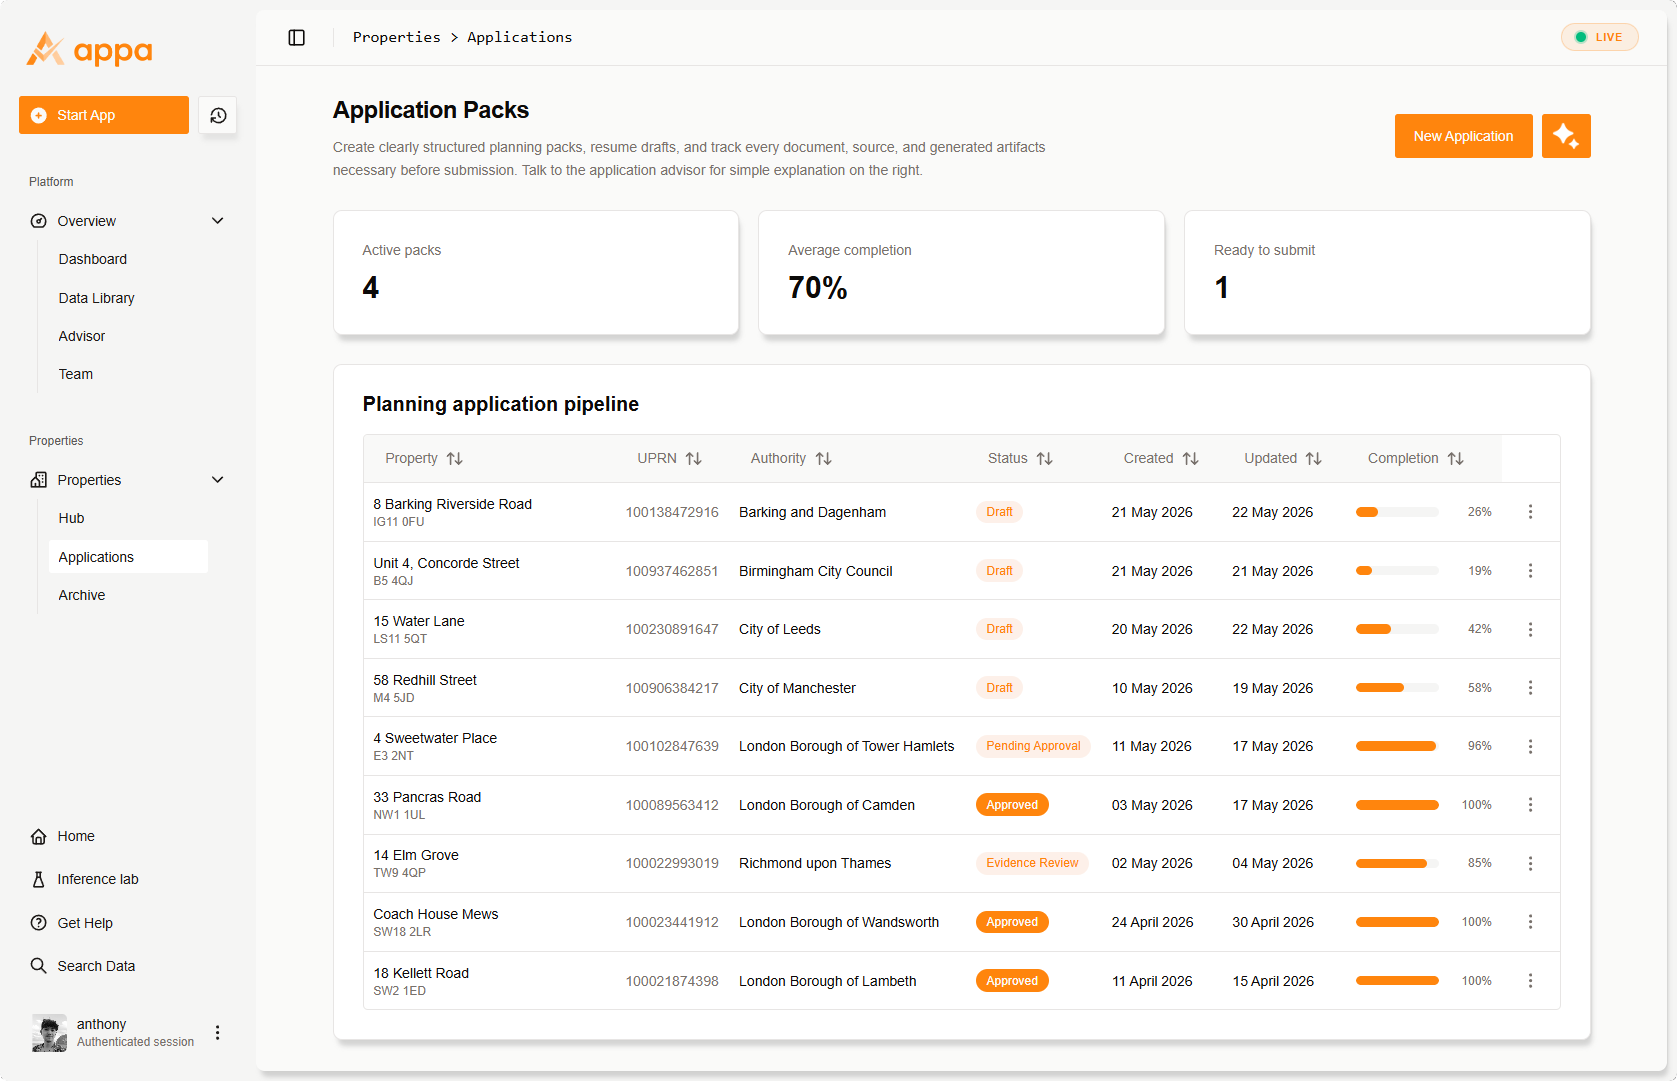The image size is (1677, 1081).
Task: Click the Overview compass icon
Action: [x=39, y=221]
